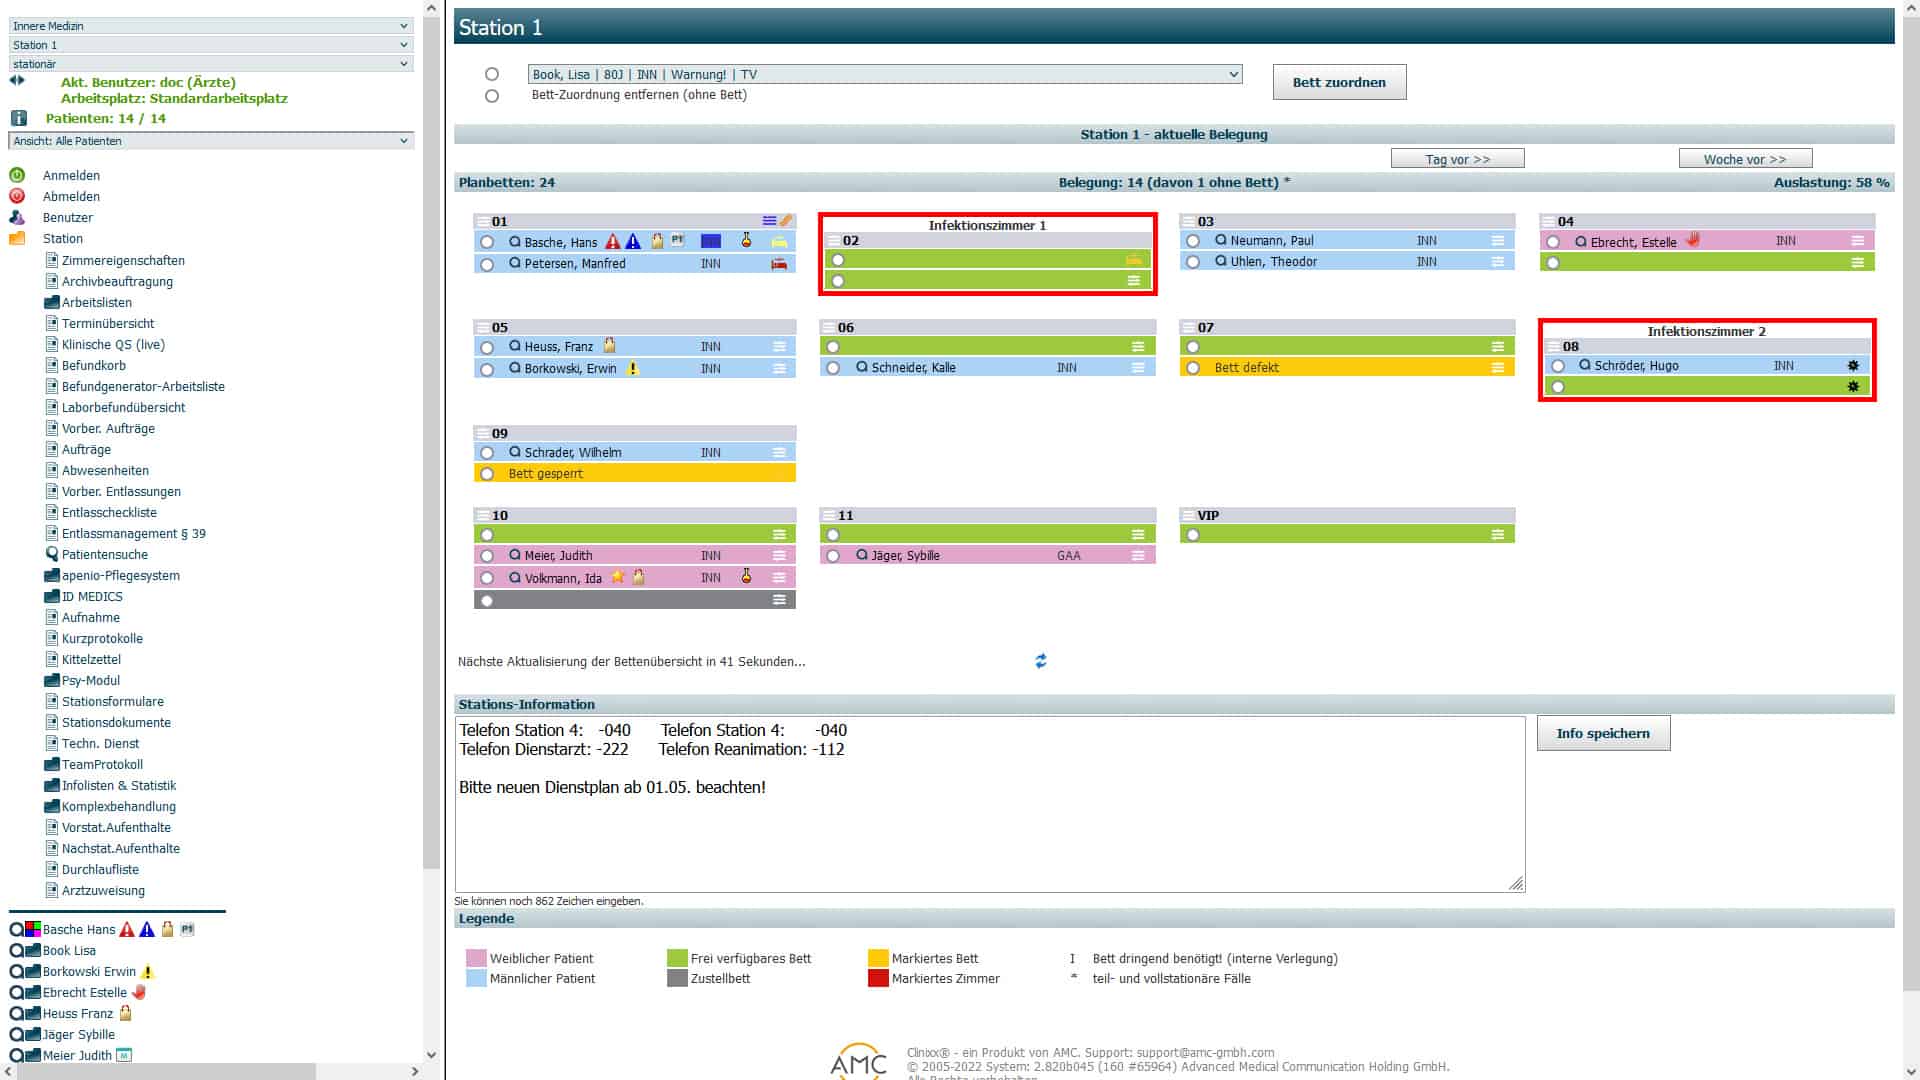Open the patient selection dropdown with Book, Lisa
Screen dimensions: 1920x1080
point(885,74)
